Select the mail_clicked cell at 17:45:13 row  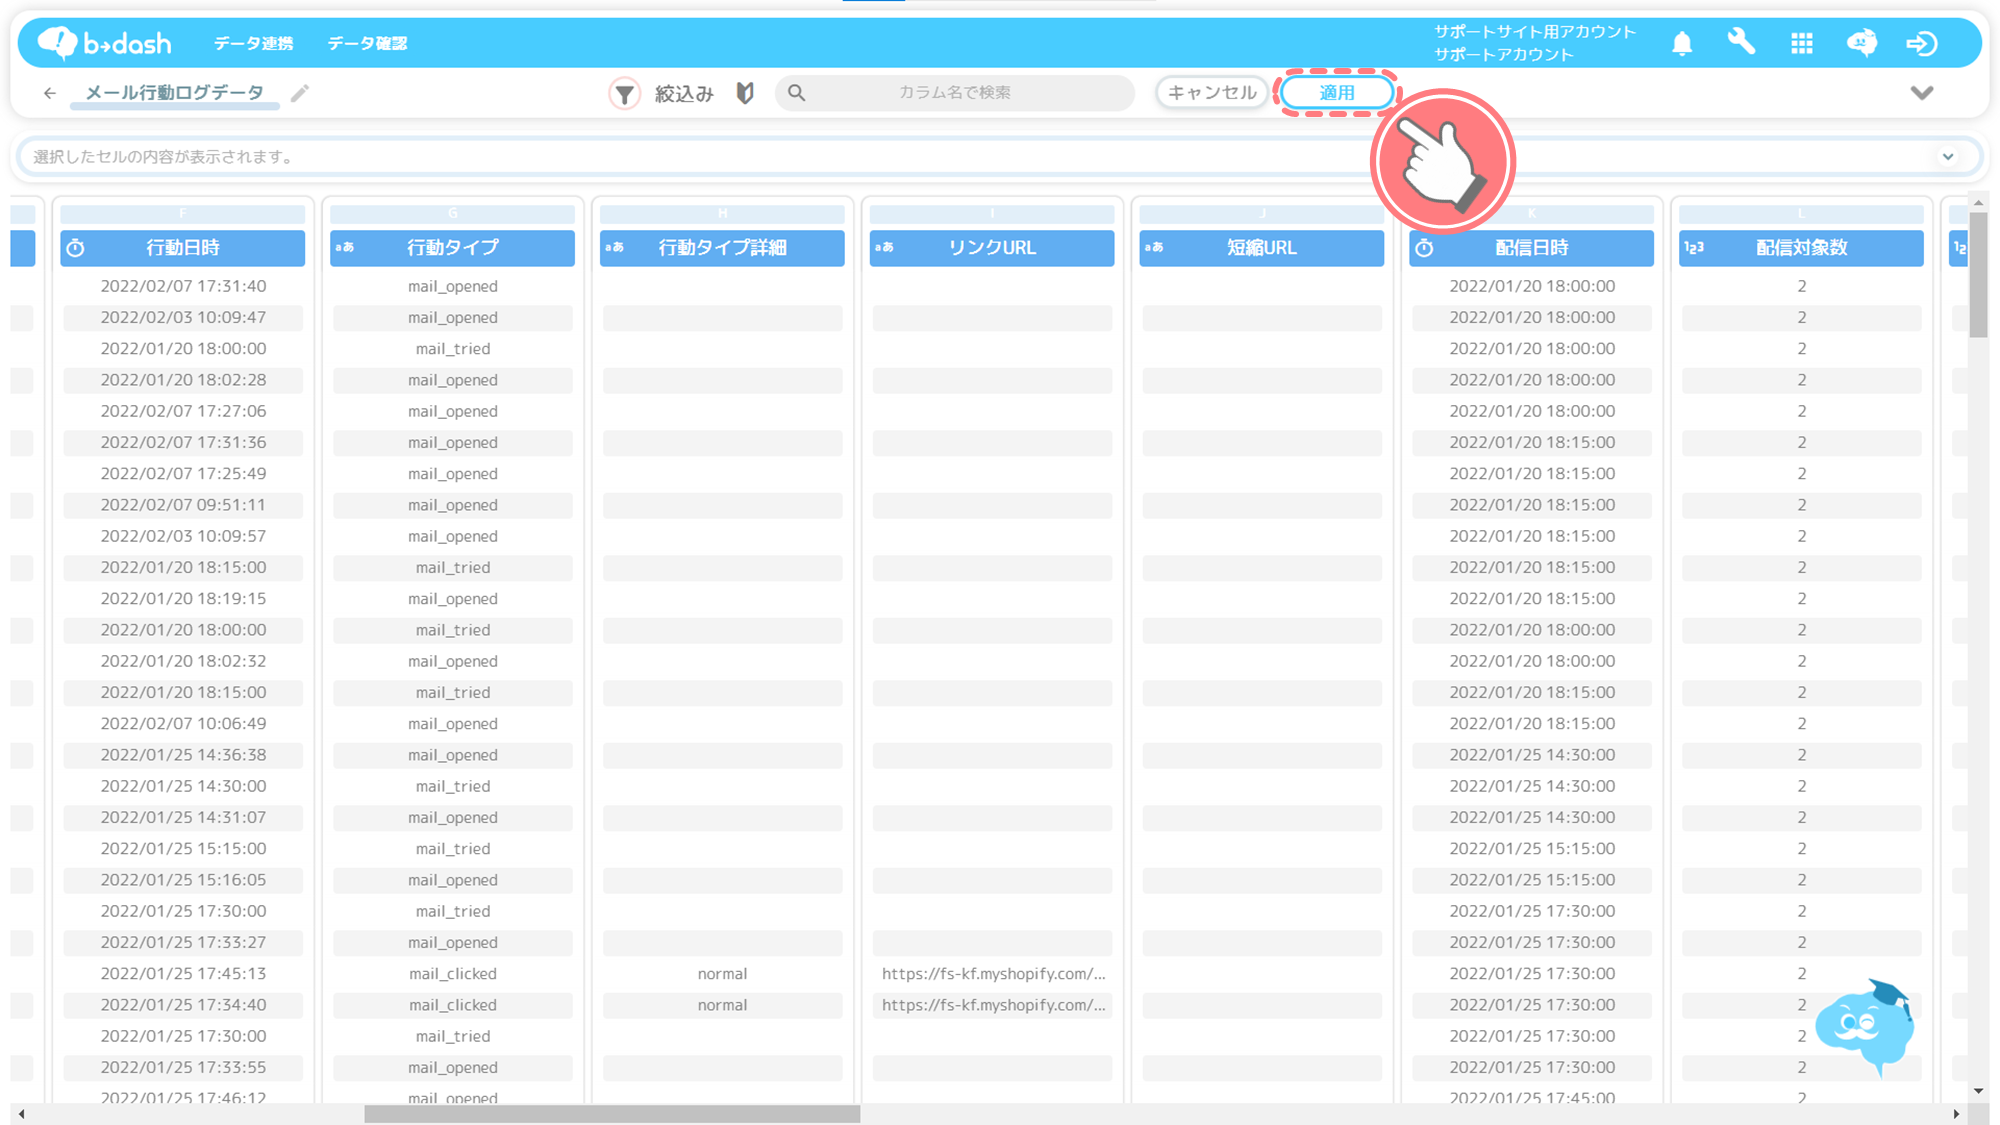(453, 974)
